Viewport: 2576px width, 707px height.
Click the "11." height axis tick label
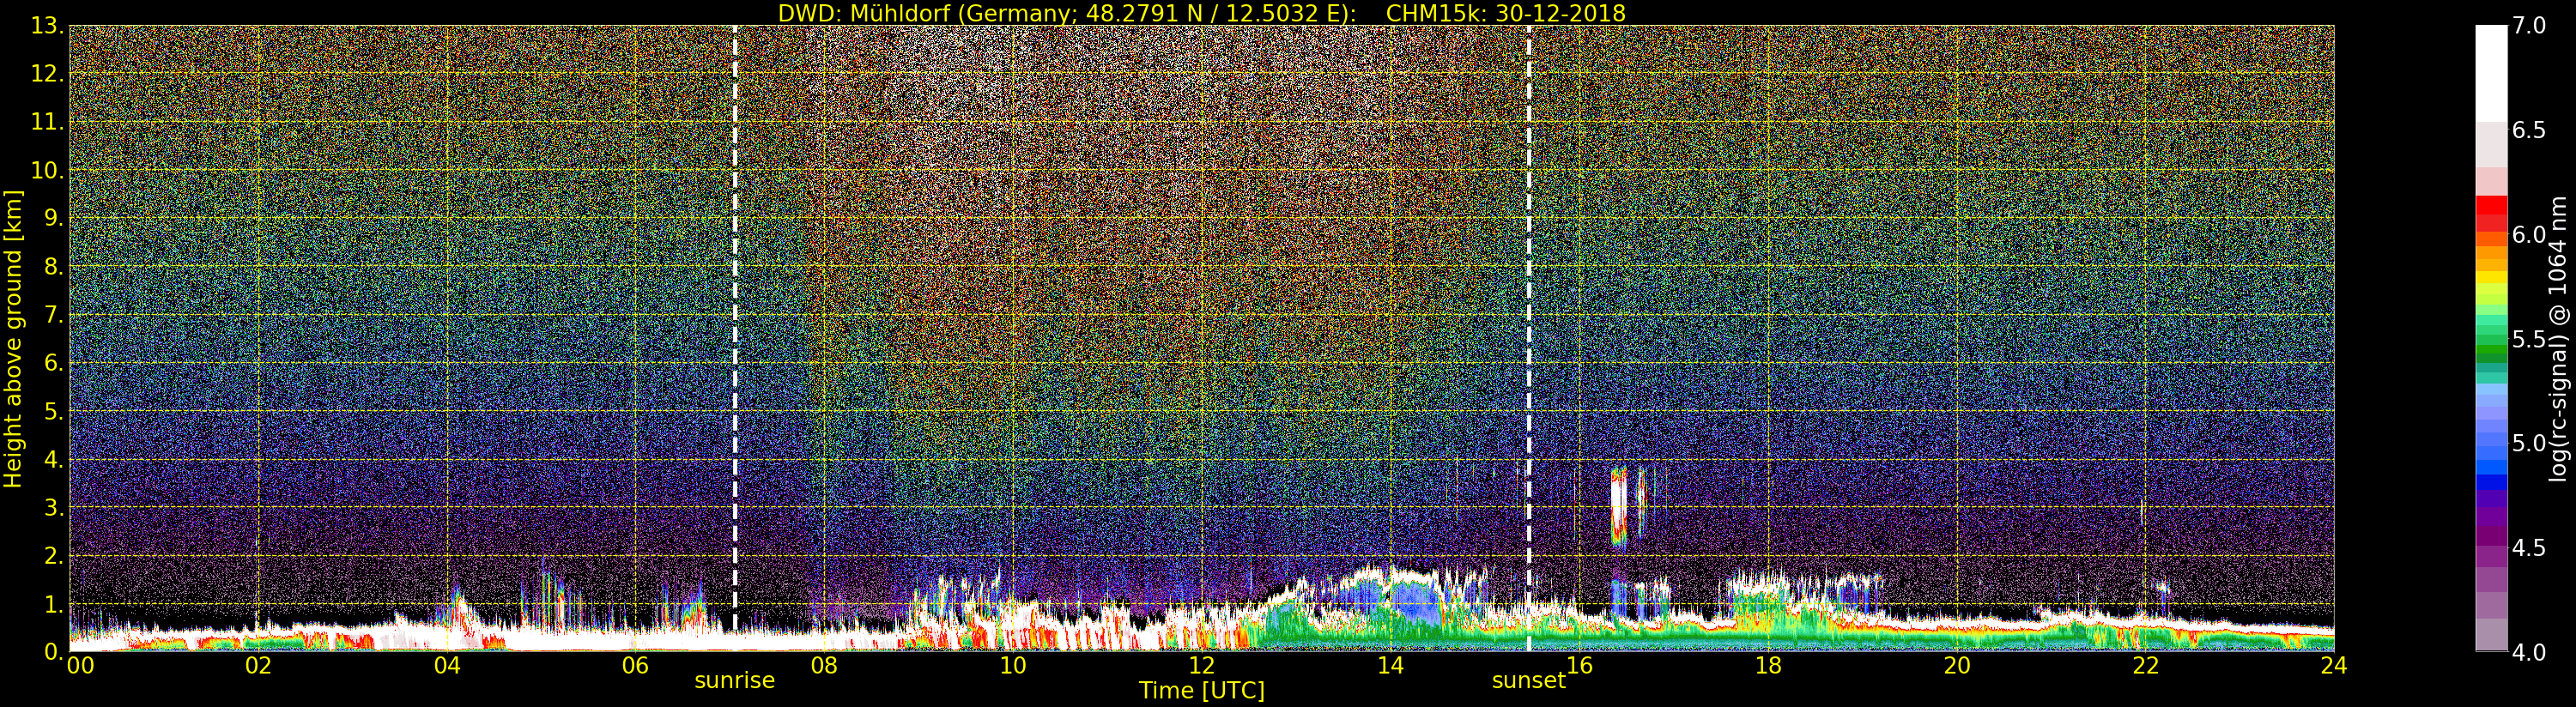(47, 122)
